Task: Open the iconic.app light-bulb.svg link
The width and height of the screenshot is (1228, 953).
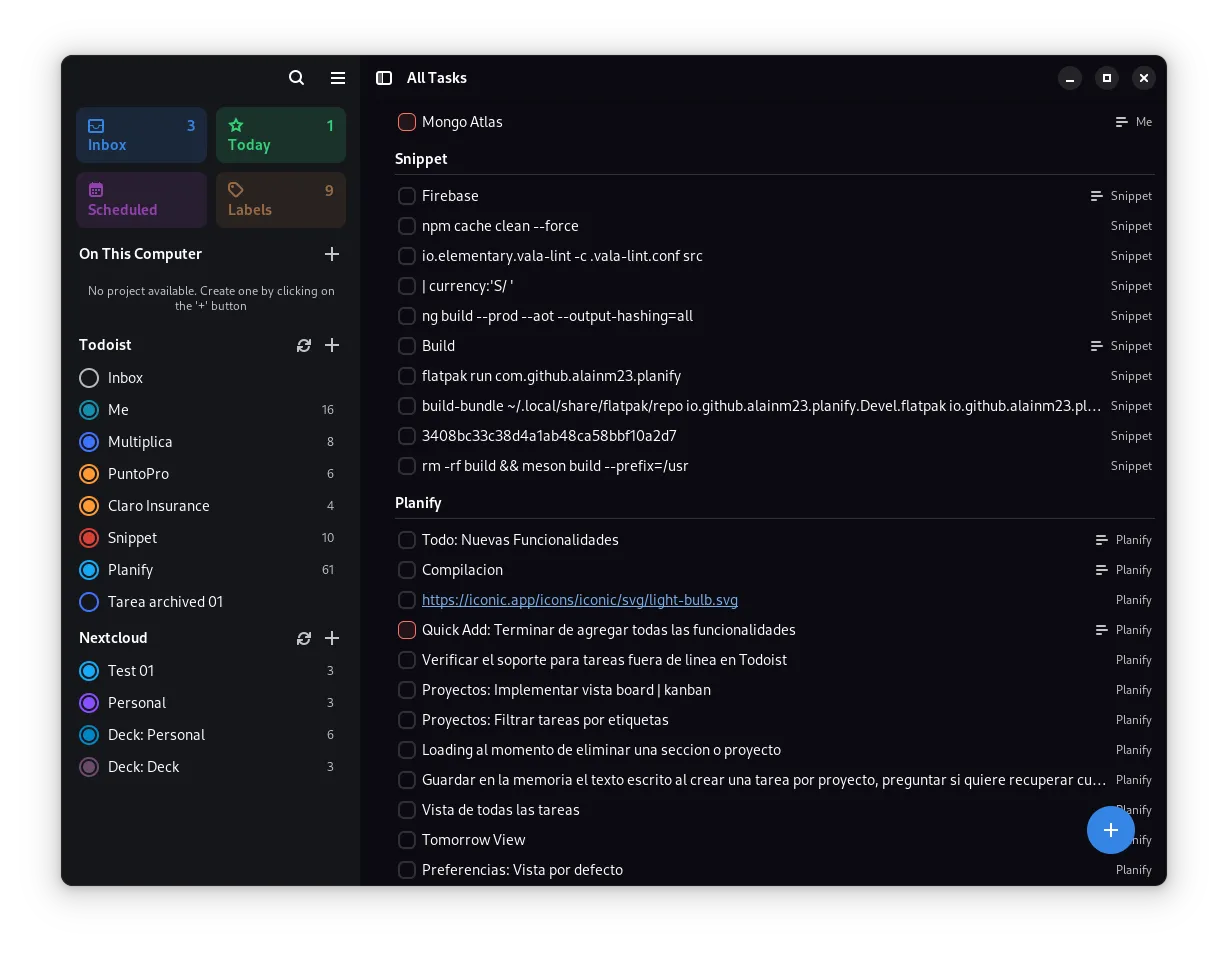Action: coord(579,600)
